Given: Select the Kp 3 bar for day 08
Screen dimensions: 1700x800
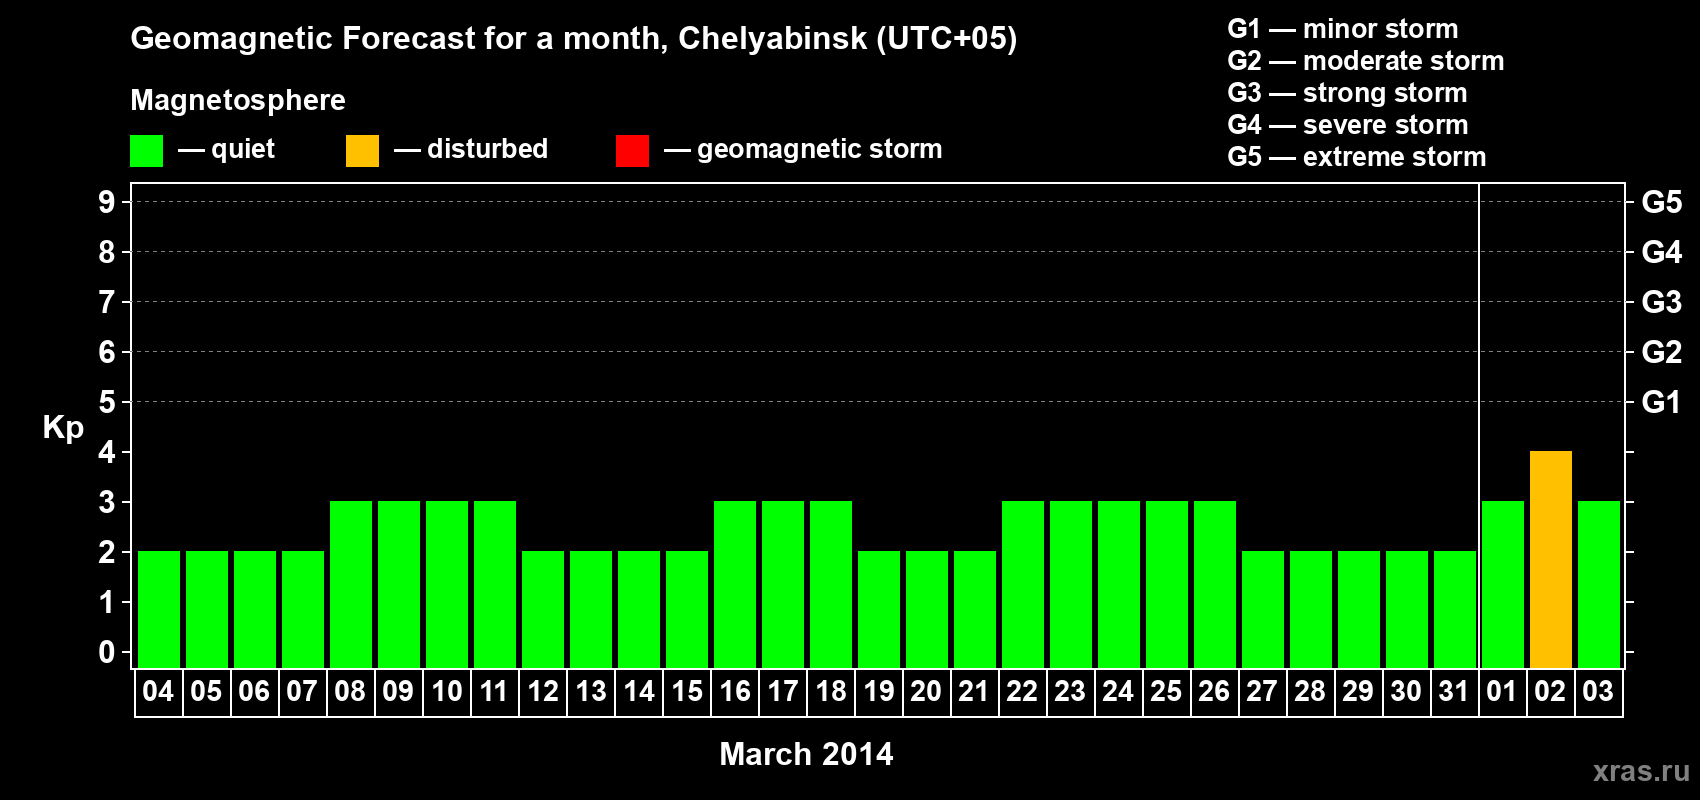Looking at the screenshot, I should click(351, 584).
